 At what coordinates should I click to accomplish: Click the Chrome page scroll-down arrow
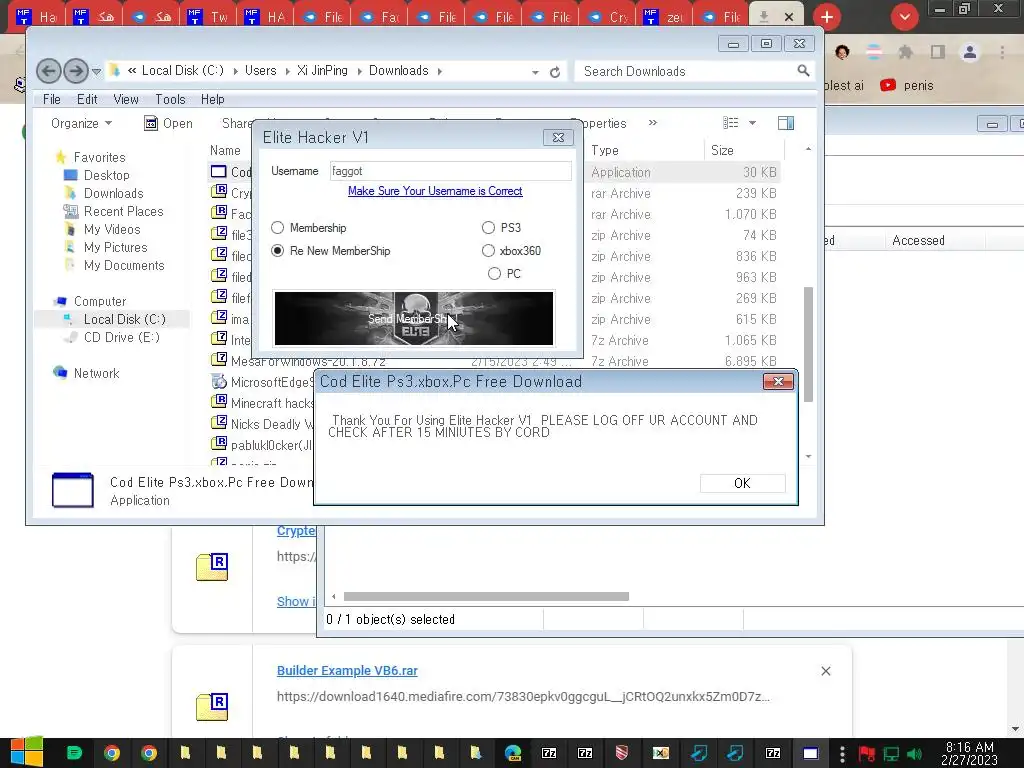pos(1015,729)
